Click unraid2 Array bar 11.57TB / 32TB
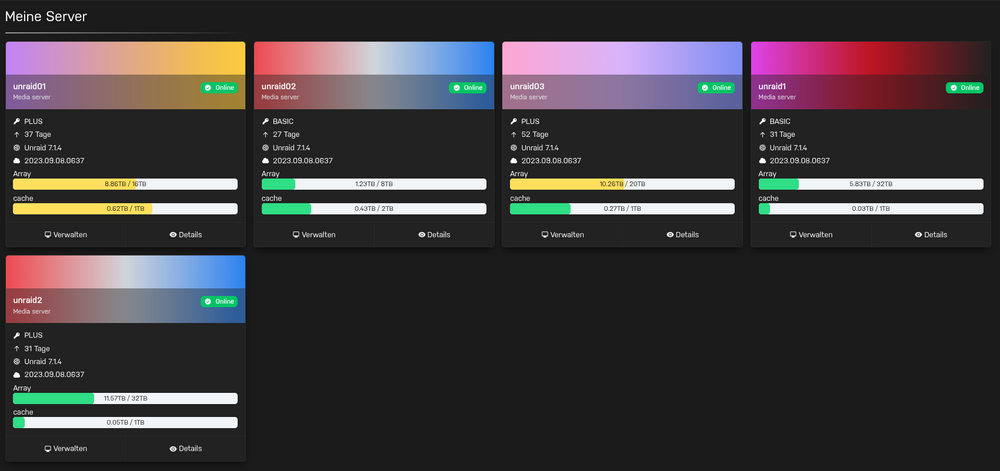The image size is (1000, 471). tap(125, 398)
